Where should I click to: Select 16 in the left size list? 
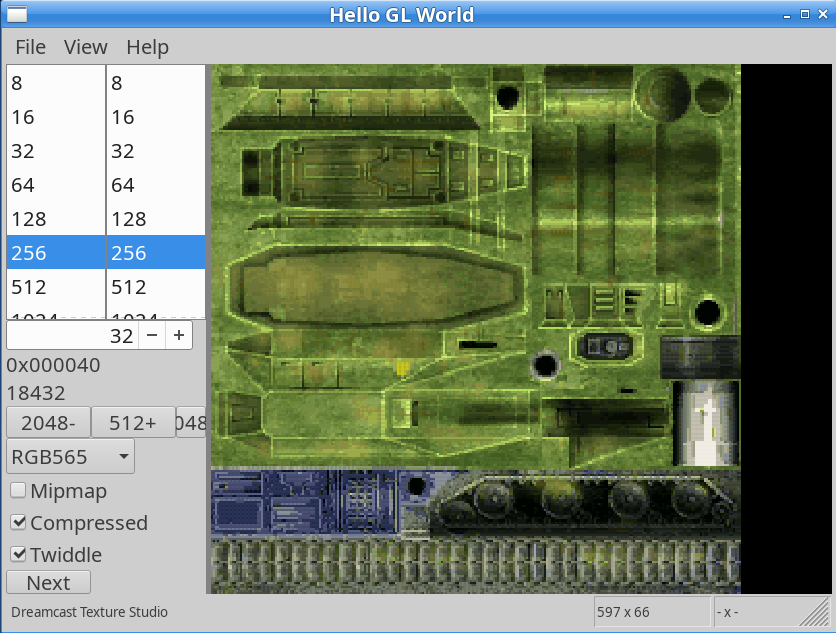click(x=56, y=117)
